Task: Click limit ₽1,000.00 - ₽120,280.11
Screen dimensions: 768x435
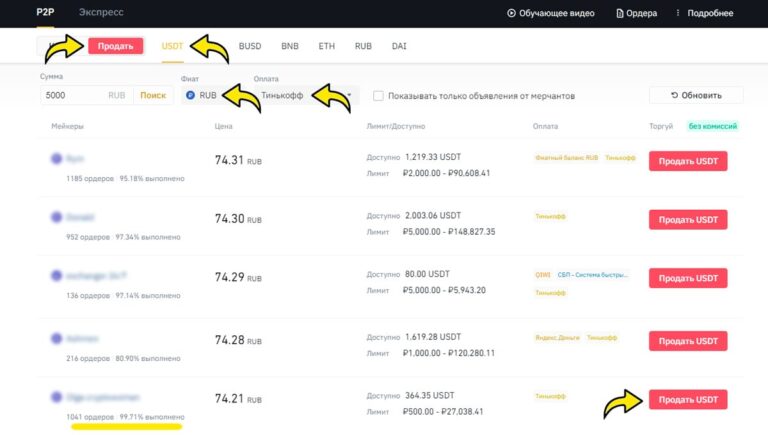Action: (449, 353)
